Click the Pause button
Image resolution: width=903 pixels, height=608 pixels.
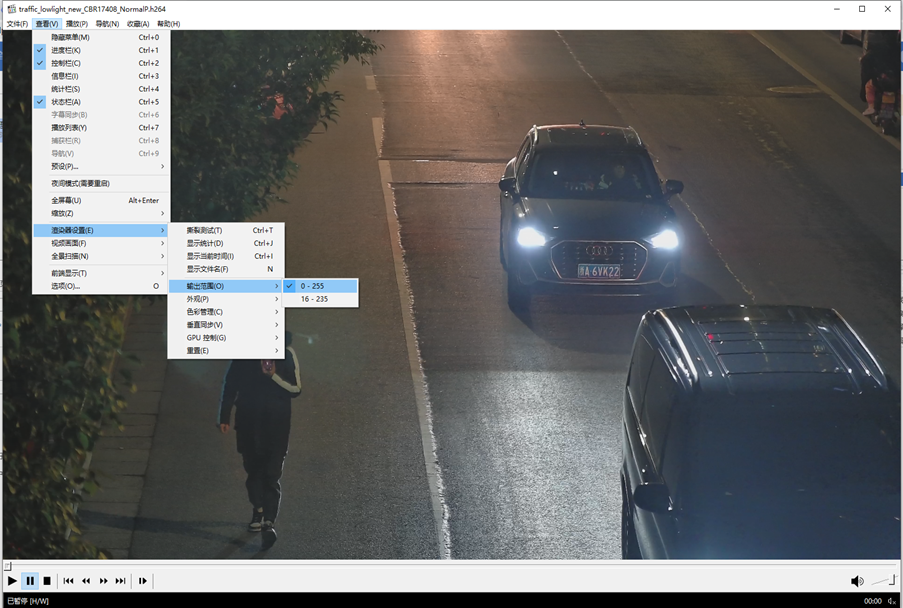30,581
